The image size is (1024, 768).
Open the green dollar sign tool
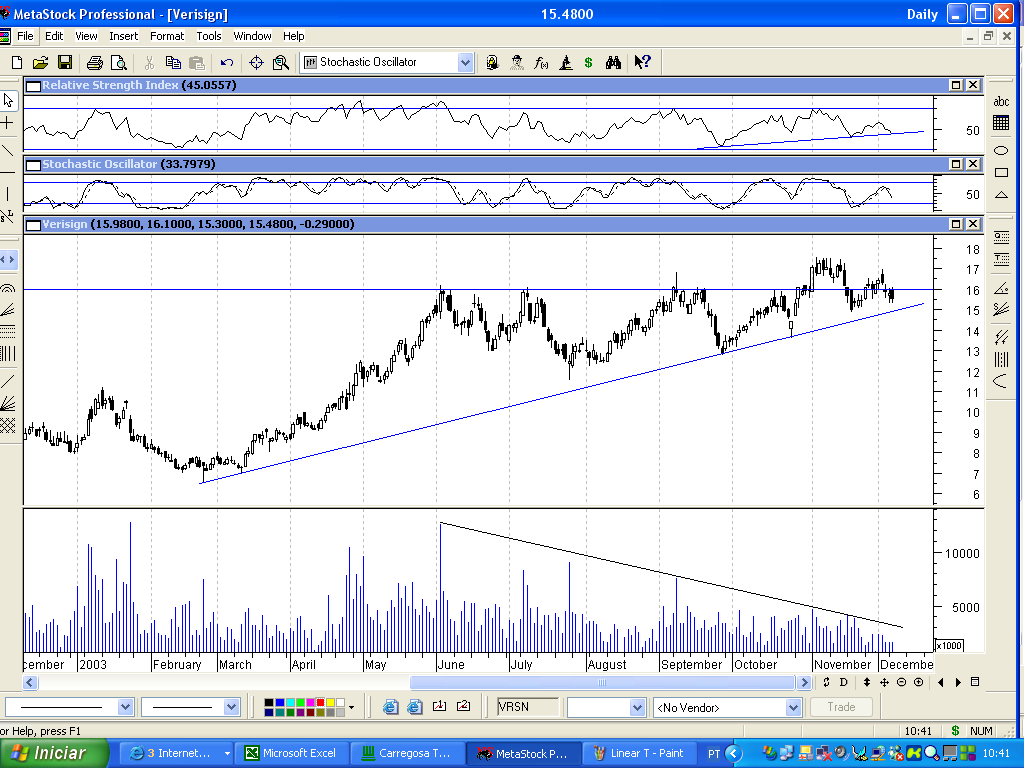588,63
